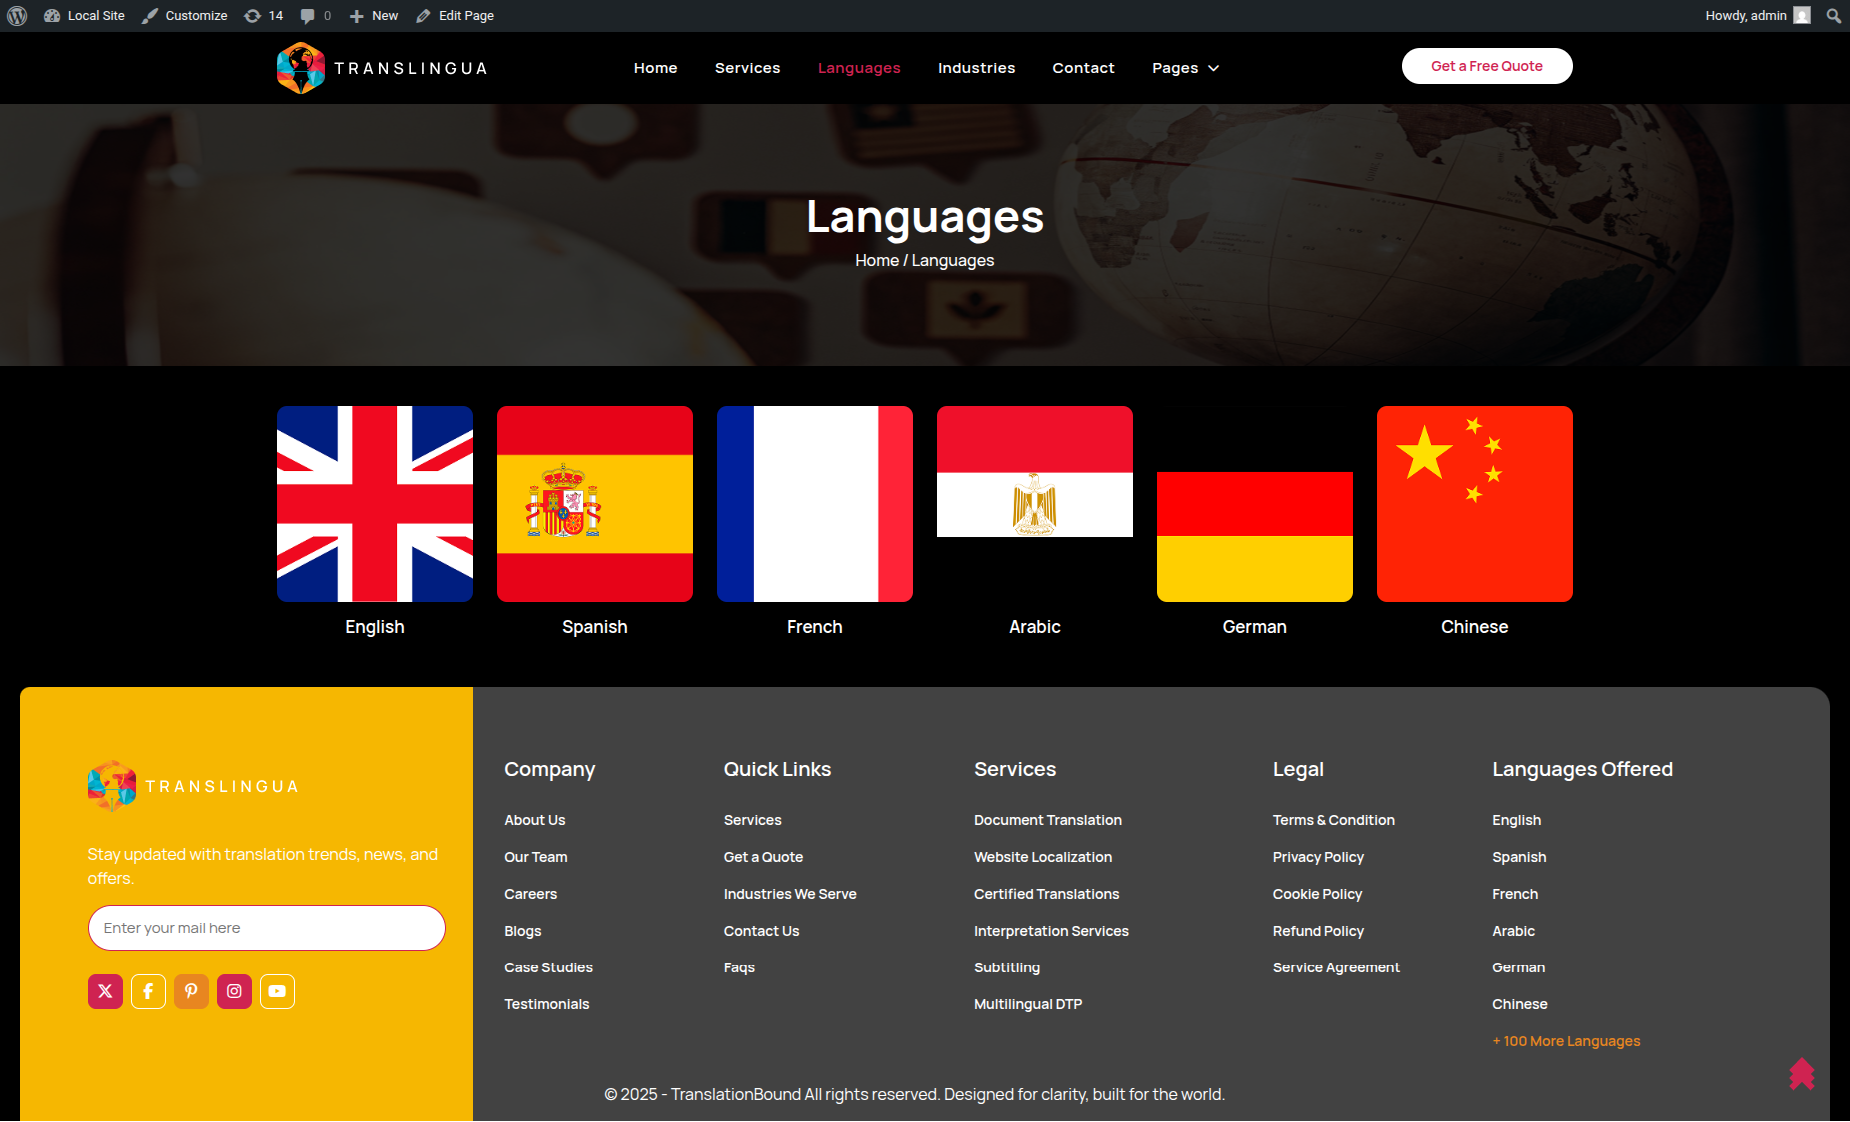Open the Facebook social icon
The height and width of the screenshot is (1122, 1850).
[x=148, y=991]
